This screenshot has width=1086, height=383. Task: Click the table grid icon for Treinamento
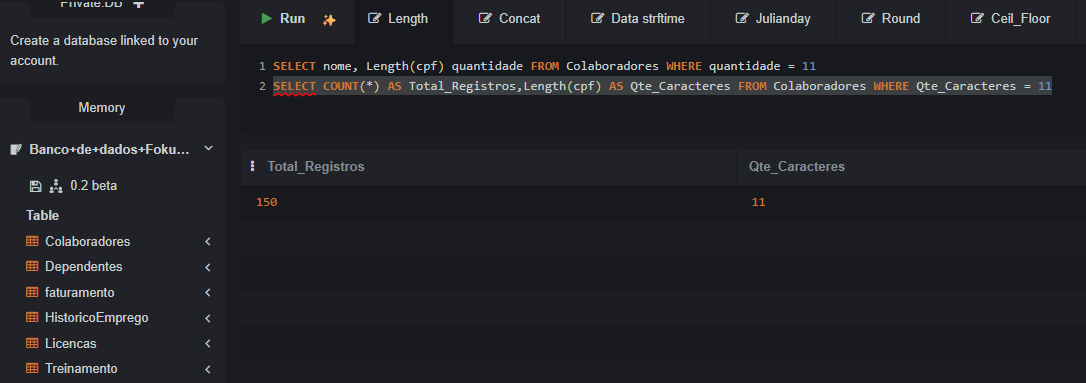[32, 368]
